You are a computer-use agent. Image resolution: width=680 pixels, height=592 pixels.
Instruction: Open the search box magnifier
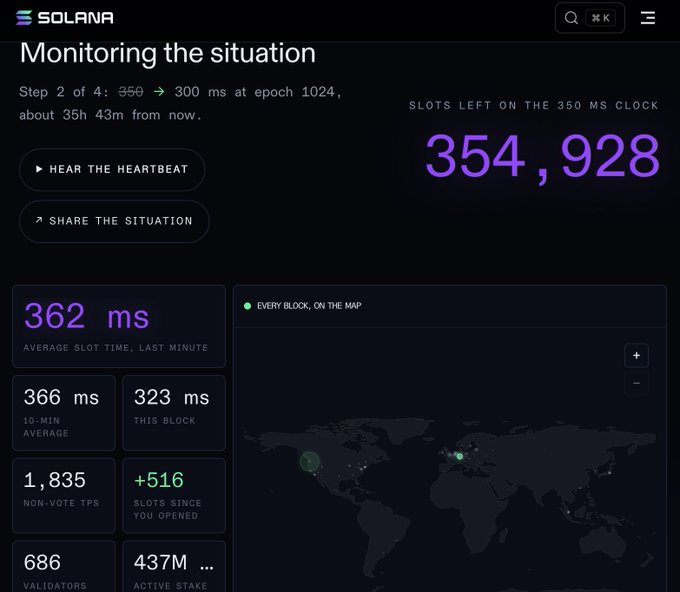click(571, 18)
